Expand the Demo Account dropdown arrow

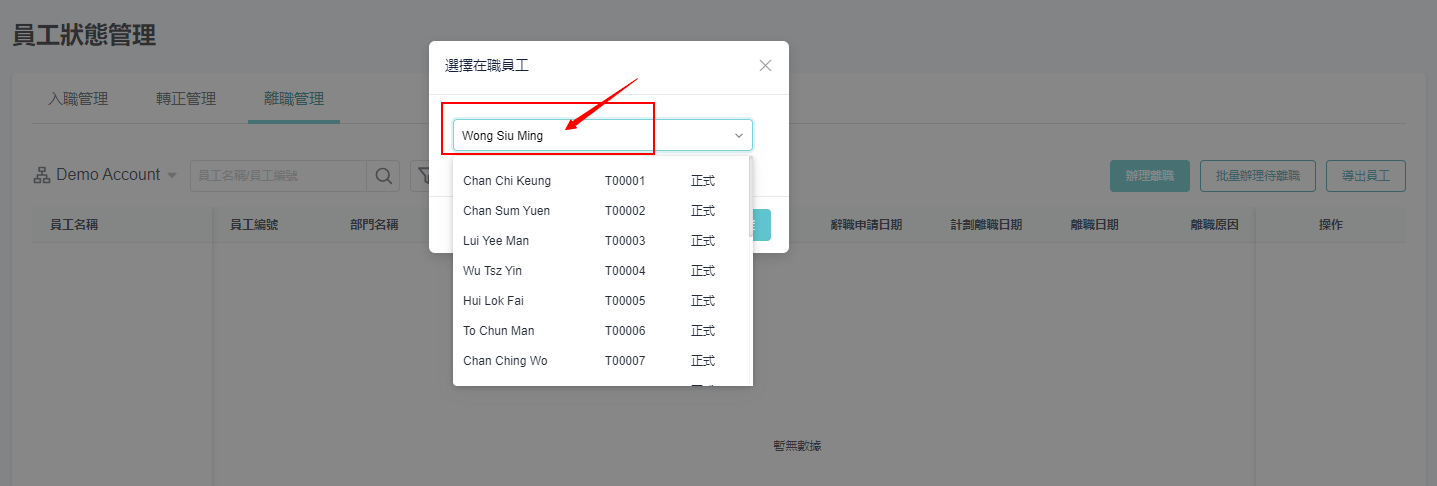(x=171, y=175)
